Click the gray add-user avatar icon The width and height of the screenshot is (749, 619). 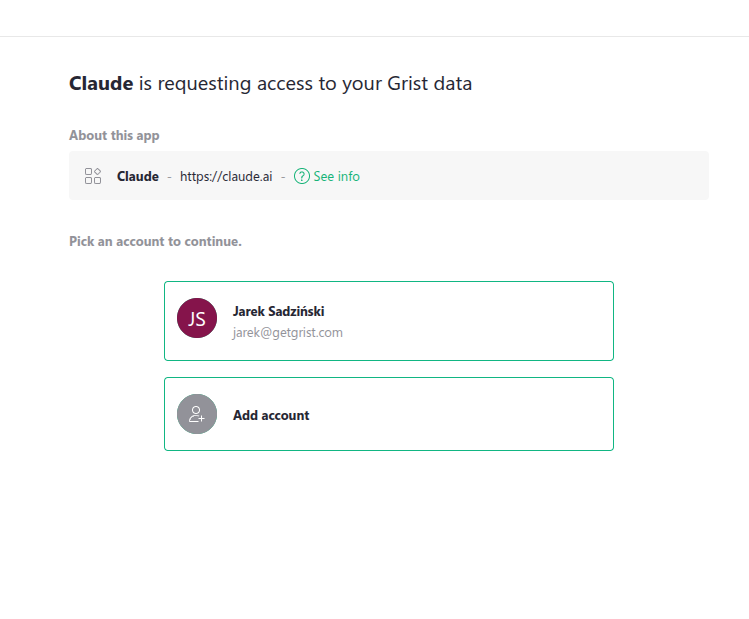click(x=197, y=414)
